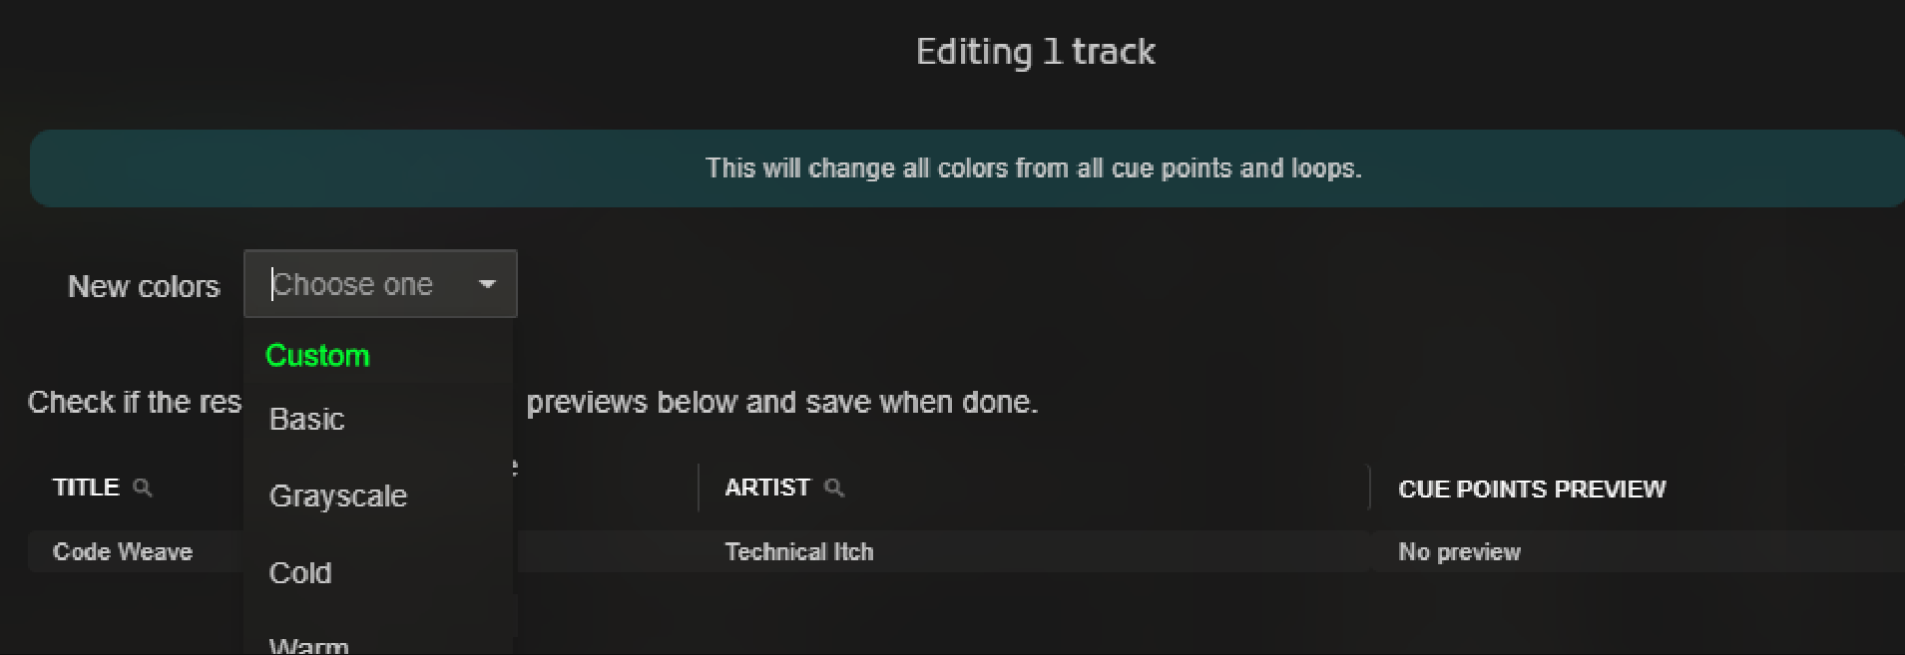Select the Cold color option

point(300,573)
